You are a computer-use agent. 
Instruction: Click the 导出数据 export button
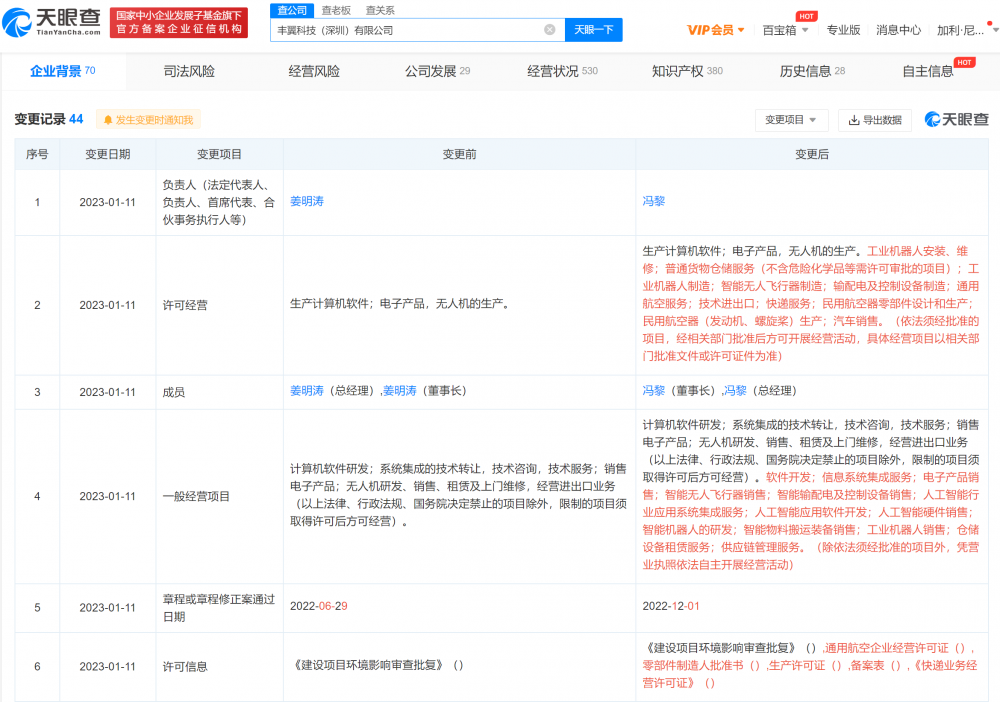click(x=874, y=120)
